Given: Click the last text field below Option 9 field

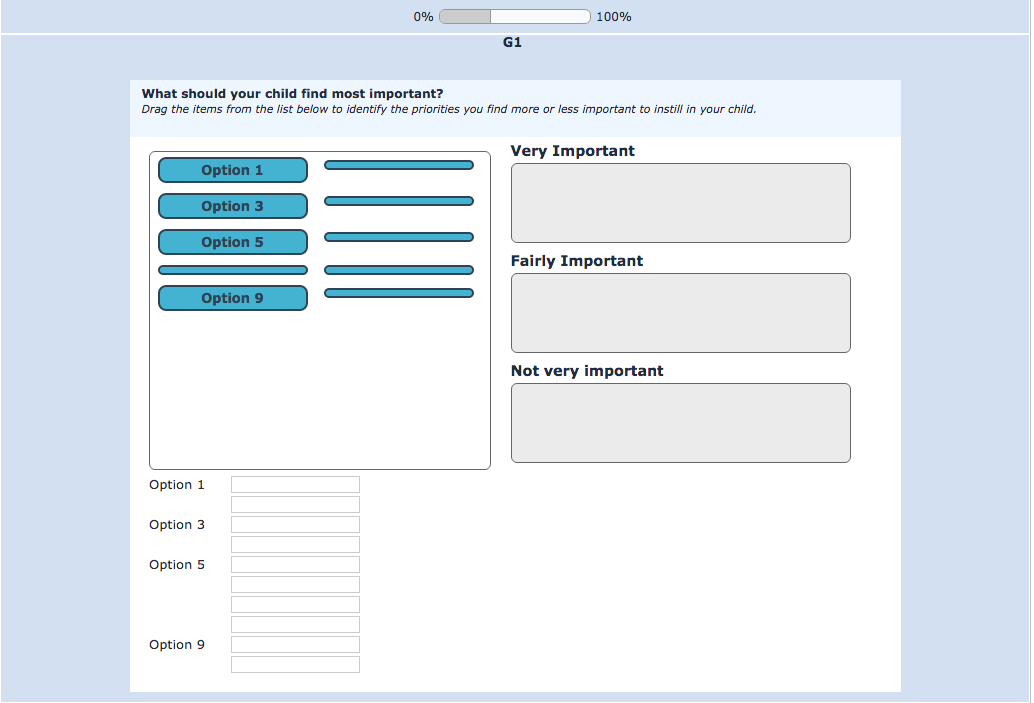Looking at the screenshot, I should [295, 665].
